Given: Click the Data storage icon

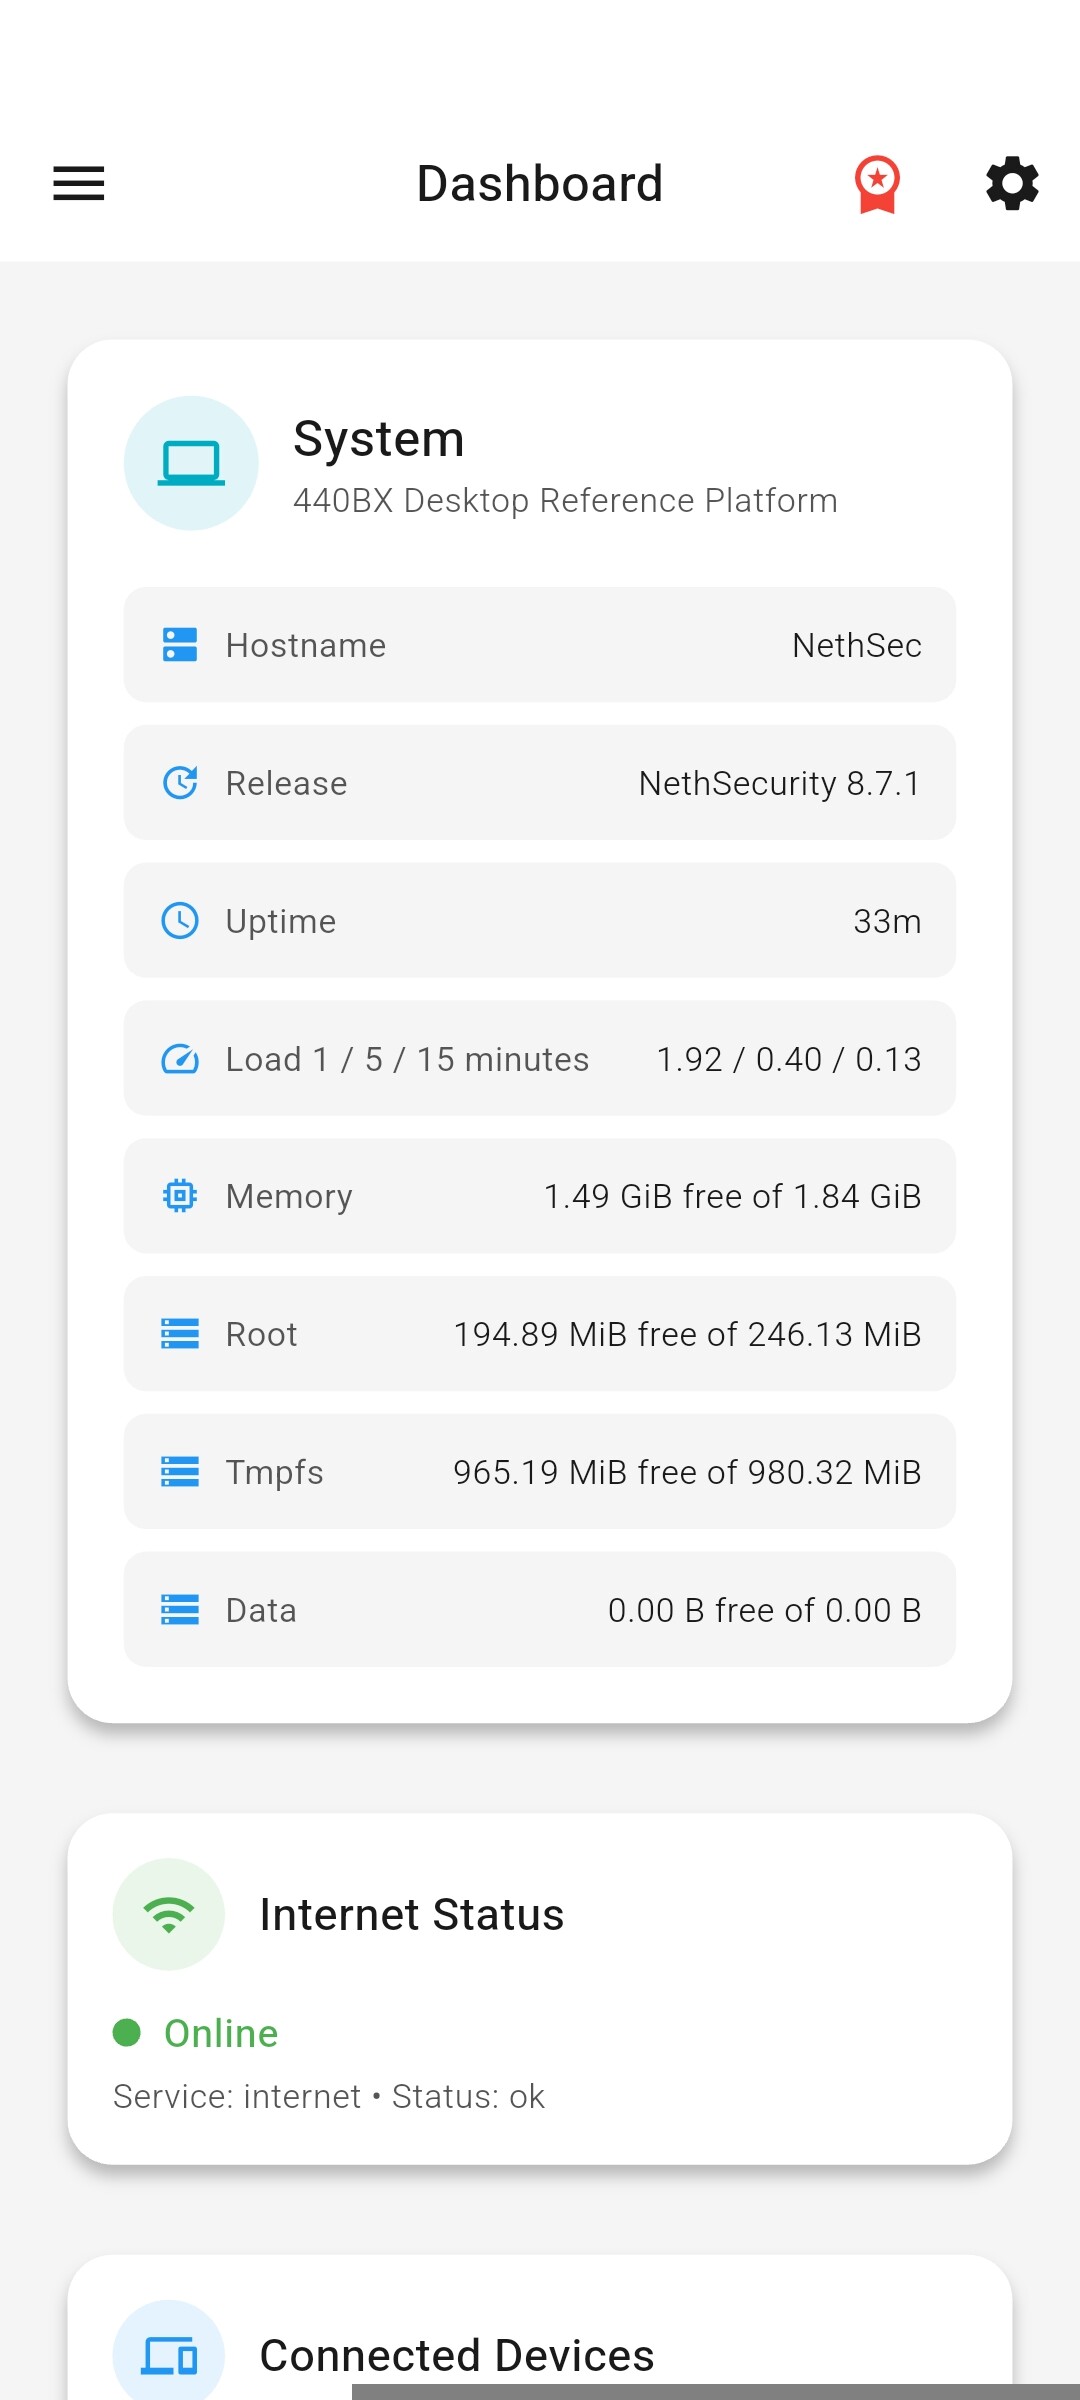Looking at the screenshot, I should coord(180,1610).
